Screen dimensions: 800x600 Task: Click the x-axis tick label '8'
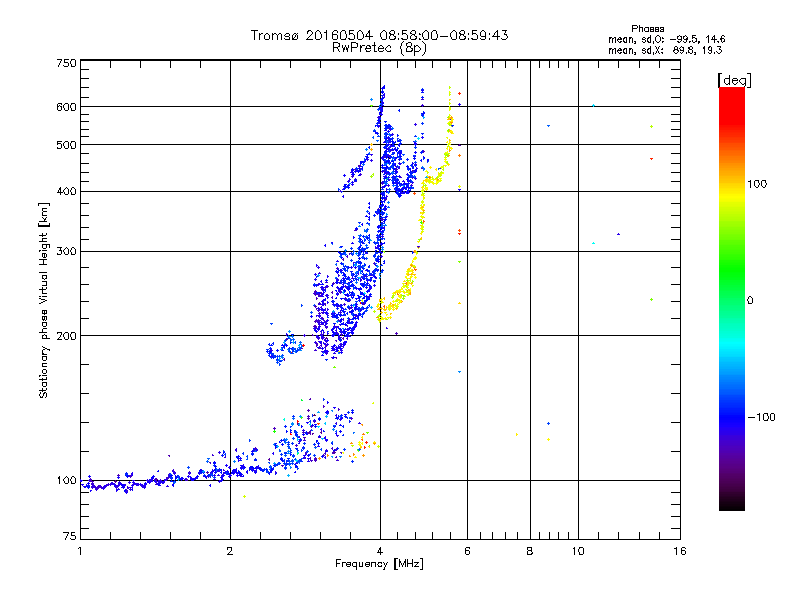[x=530, y=551]
